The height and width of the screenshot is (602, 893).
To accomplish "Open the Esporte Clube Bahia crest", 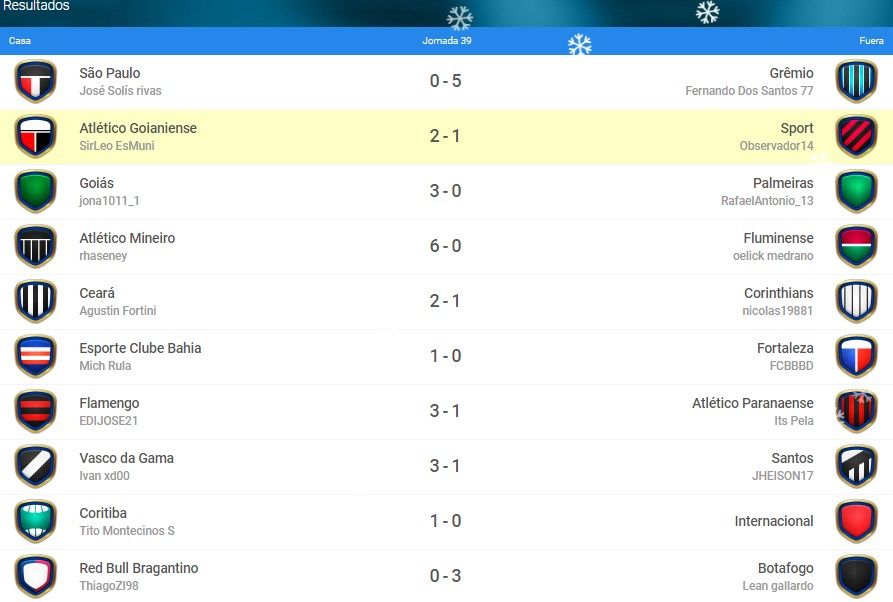I will 35,356.
